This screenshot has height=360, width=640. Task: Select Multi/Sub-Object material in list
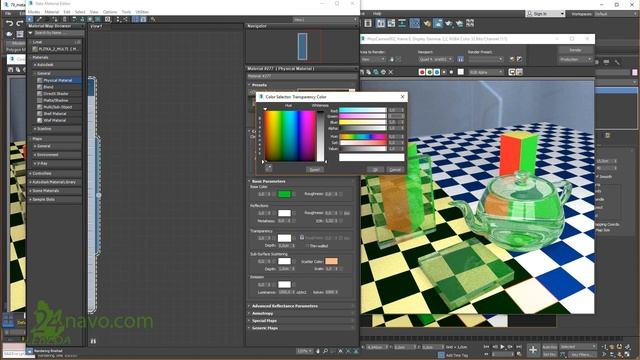[x=58, y=107]
